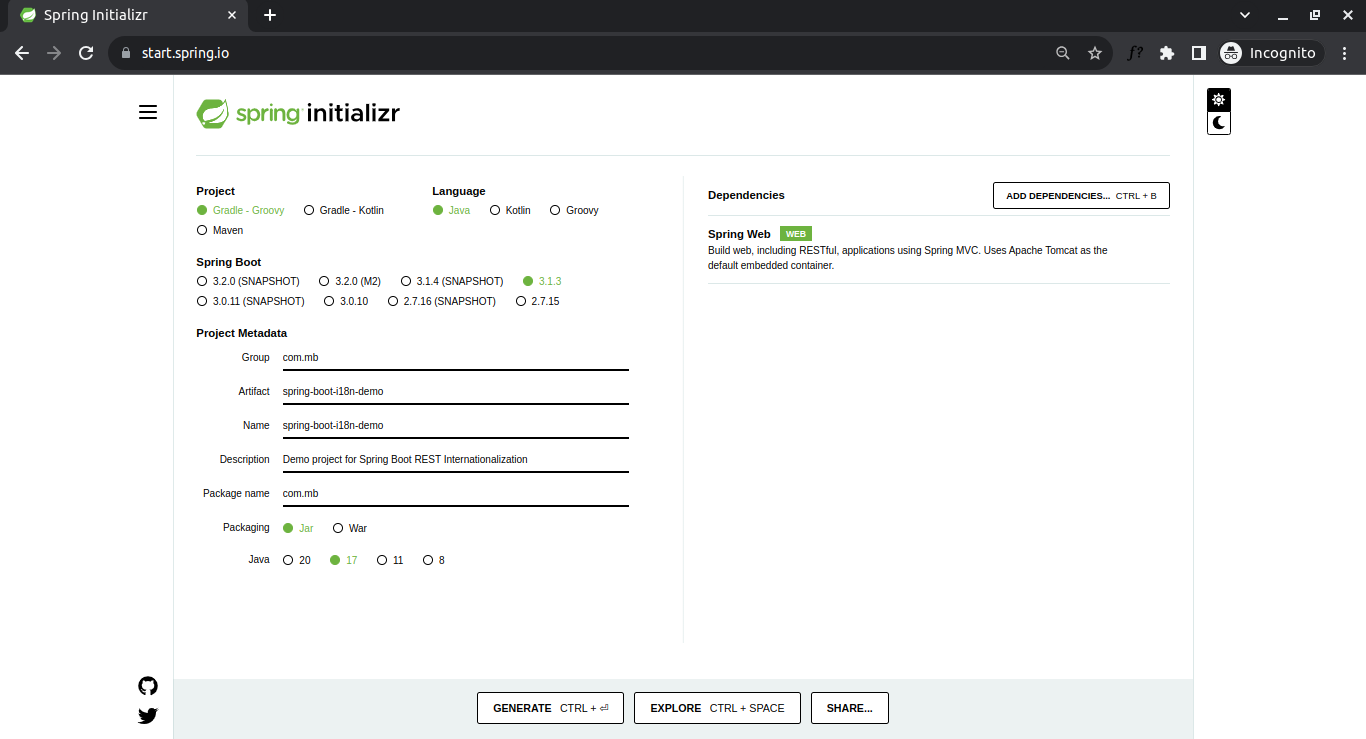This screenshot has height=739, width=1366.
Task: Reload the page
Action: [x=86, y=53]
